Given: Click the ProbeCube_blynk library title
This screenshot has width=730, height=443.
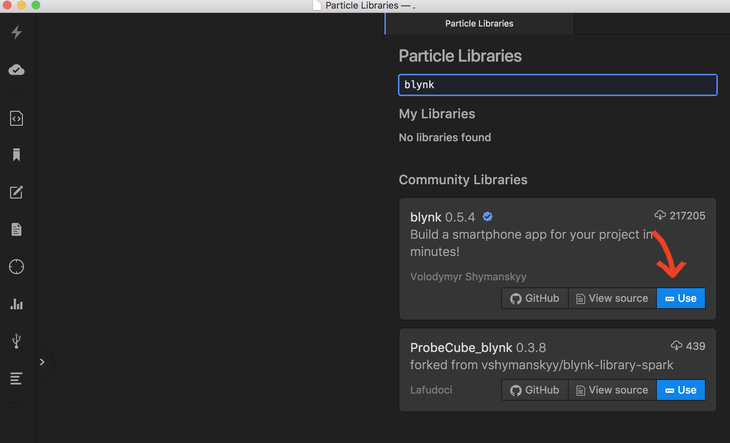Looking at the screenshot, I should pos(461,348).
